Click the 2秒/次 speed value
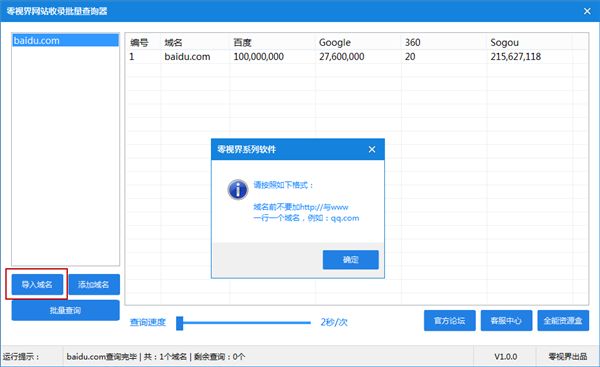The width and height of the screenshot is (600, 367). [x=334, y=322]
